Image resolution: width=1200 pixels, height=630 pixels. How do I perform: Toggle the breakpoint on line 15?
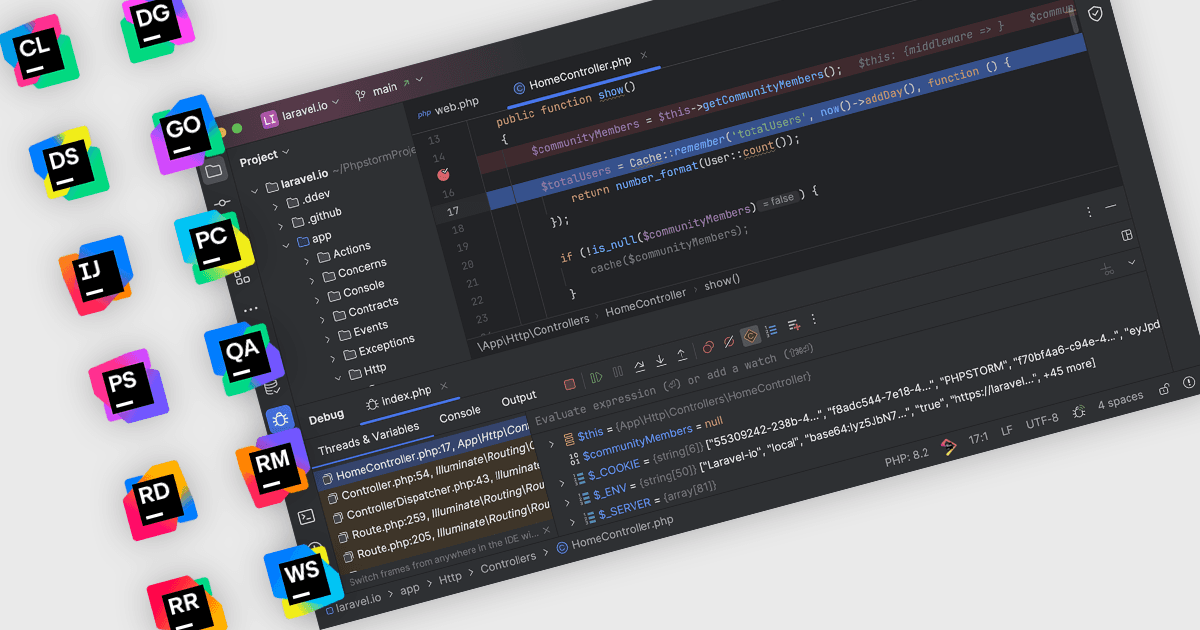[x=444, y=174]
